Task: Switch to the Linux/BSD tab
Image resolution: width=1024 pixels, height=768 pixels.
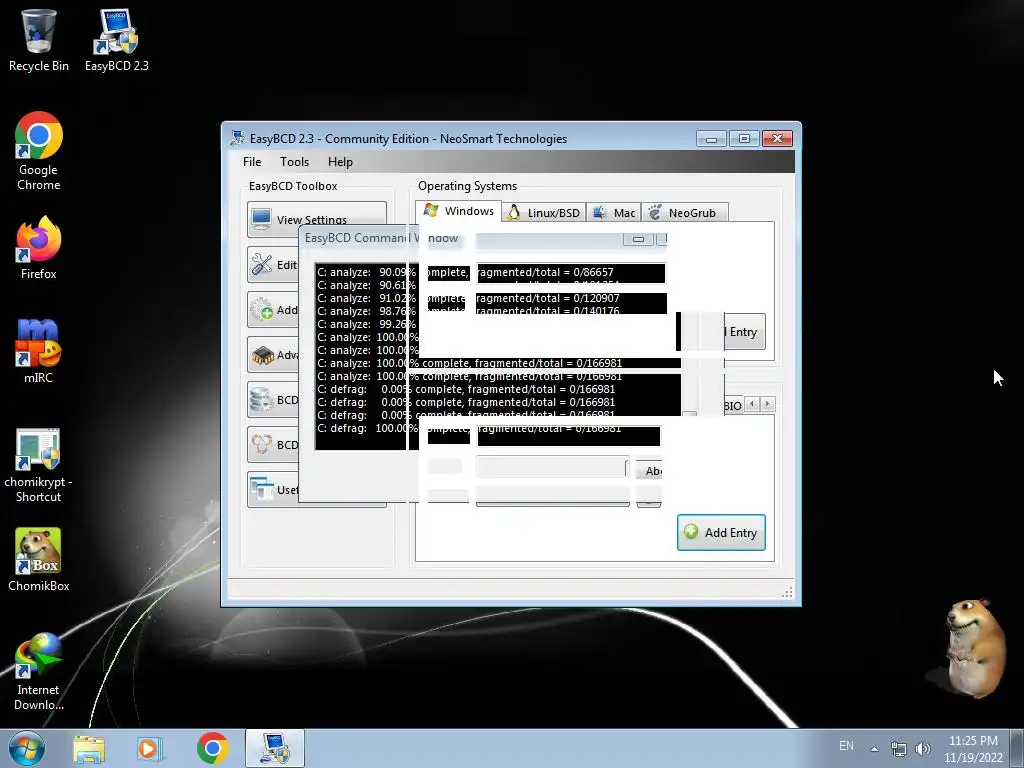Action: (x=544, y=213)
